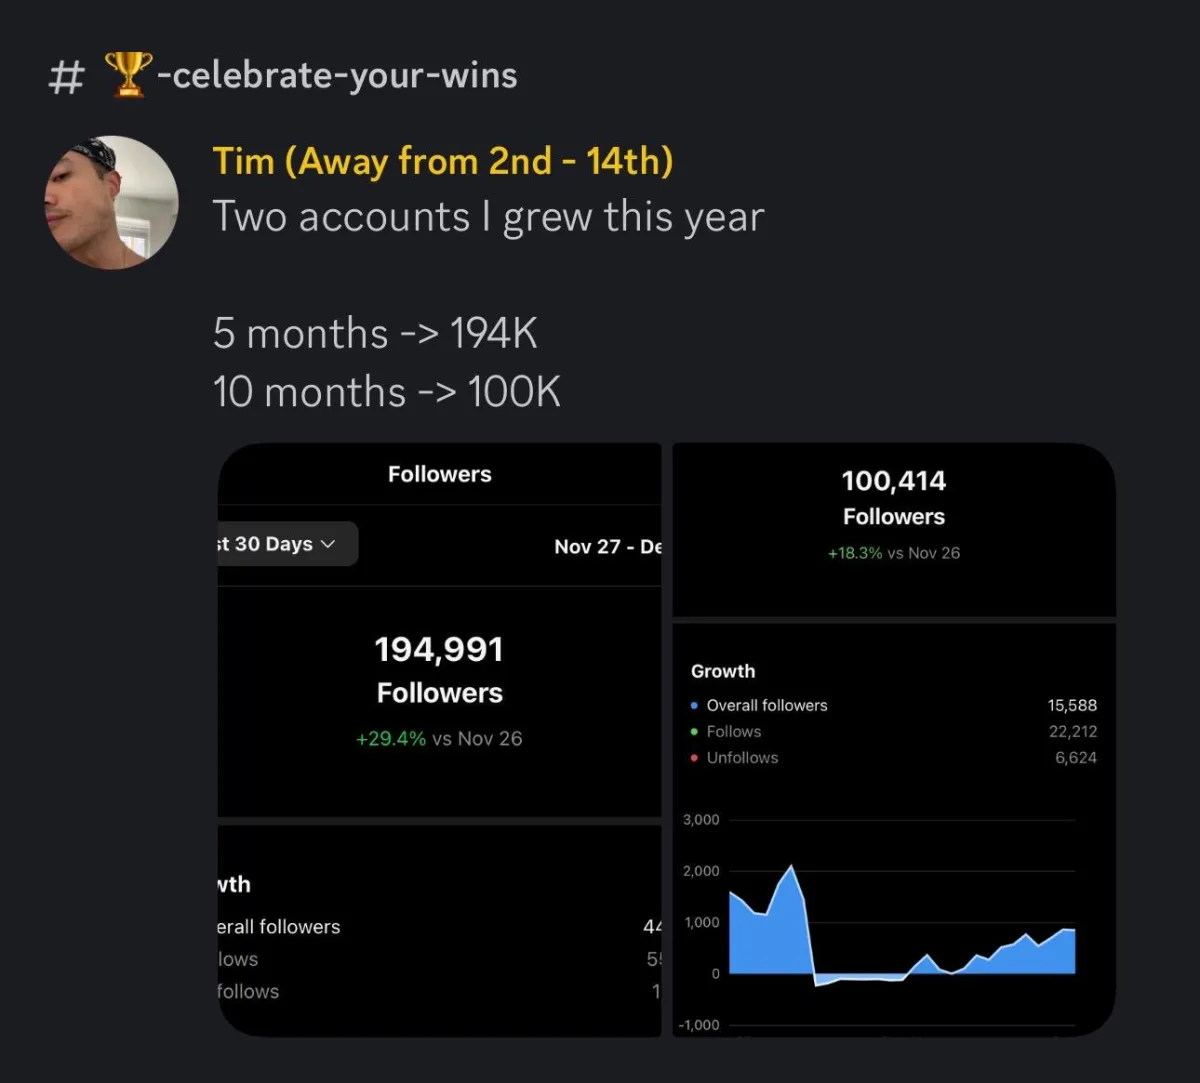Open the 100,414 followers screenshot

pyautogui.click(x=894, y=740)
